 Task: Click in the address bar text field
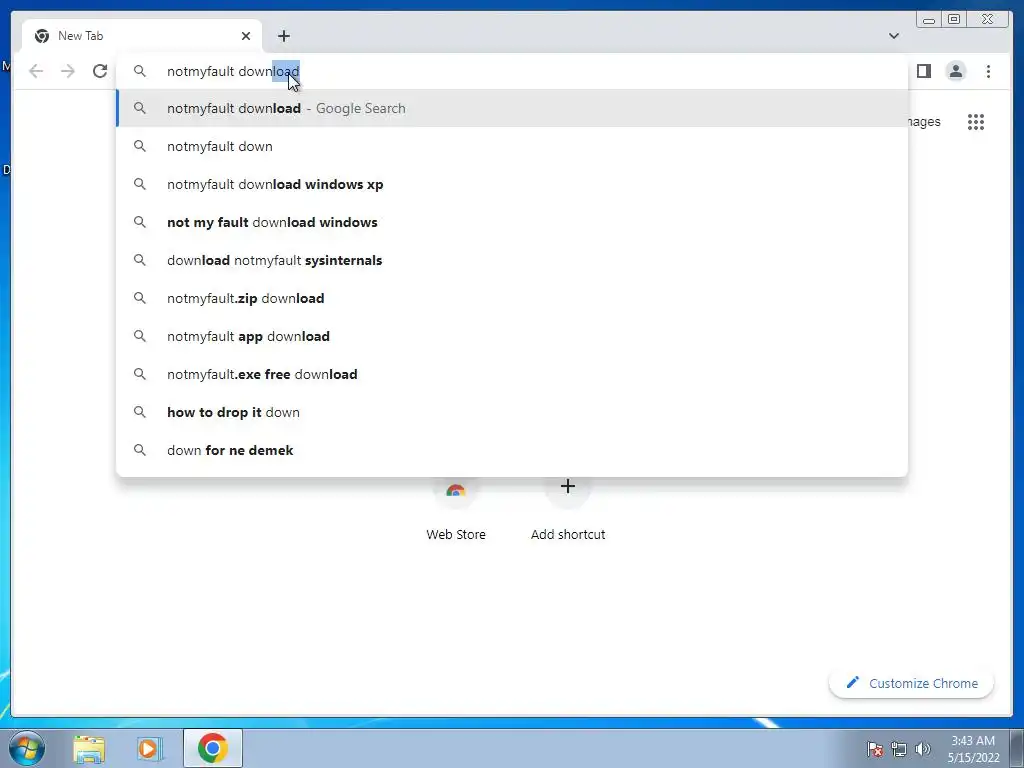[x=511, y=71]
